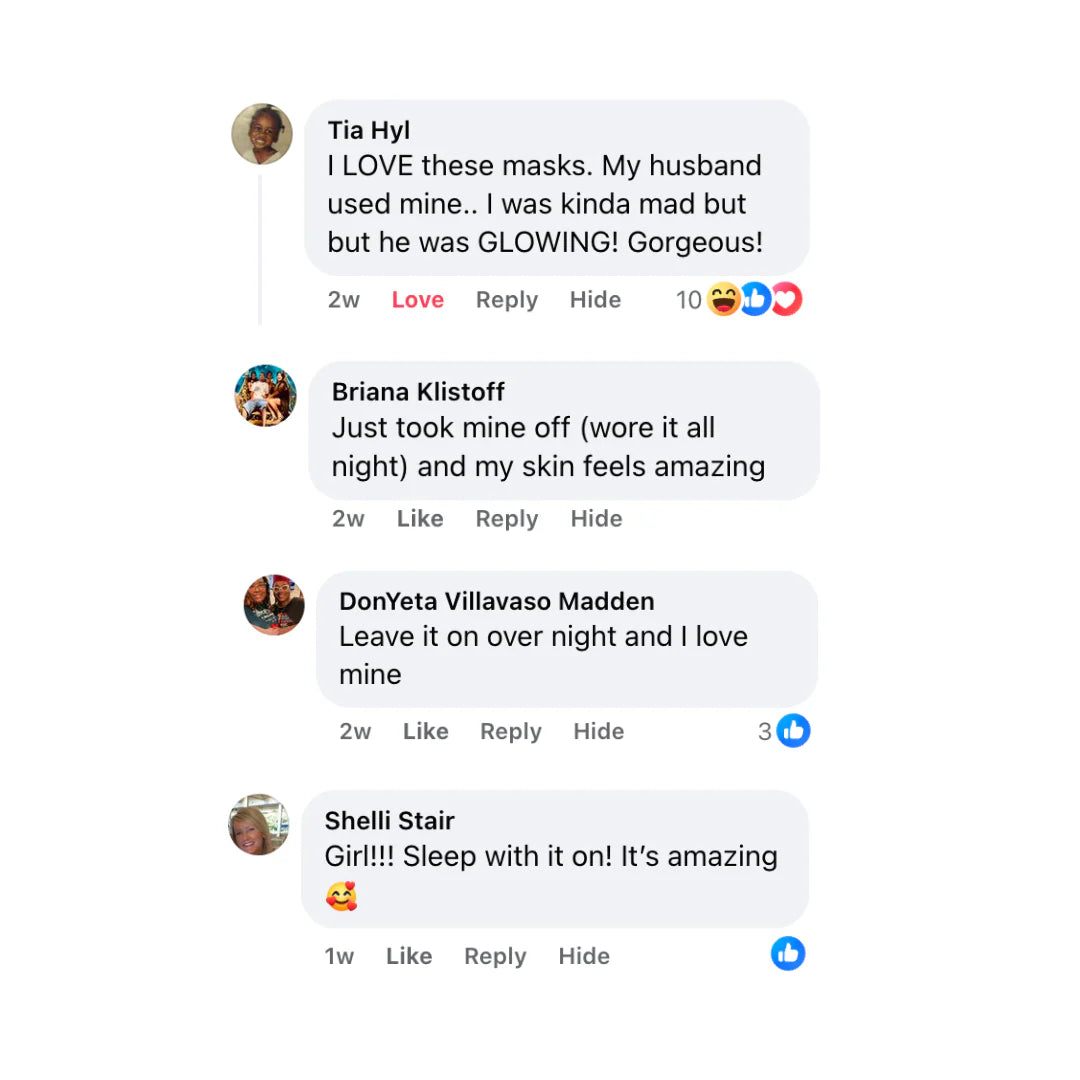Open Shelli Stair's profile photo
Viewport: 1080px width, 1080px height.
click(259, 824)
